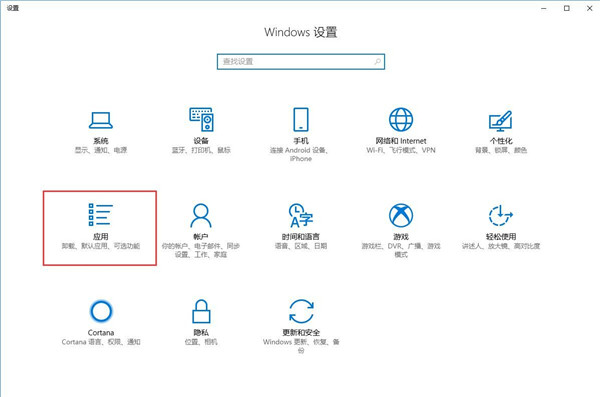This screenshot has height=397, width=600.
Task: Focus the 查找设置 search field
Action: pos(301,62)
